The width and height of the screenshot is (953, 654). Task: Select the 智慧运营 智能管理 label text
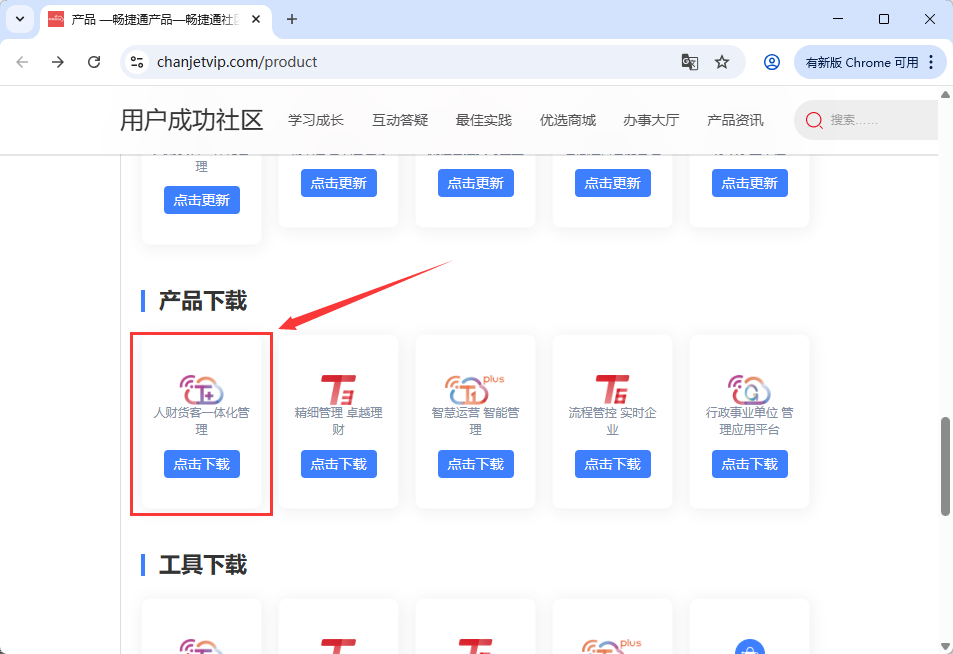coord(476,421)
